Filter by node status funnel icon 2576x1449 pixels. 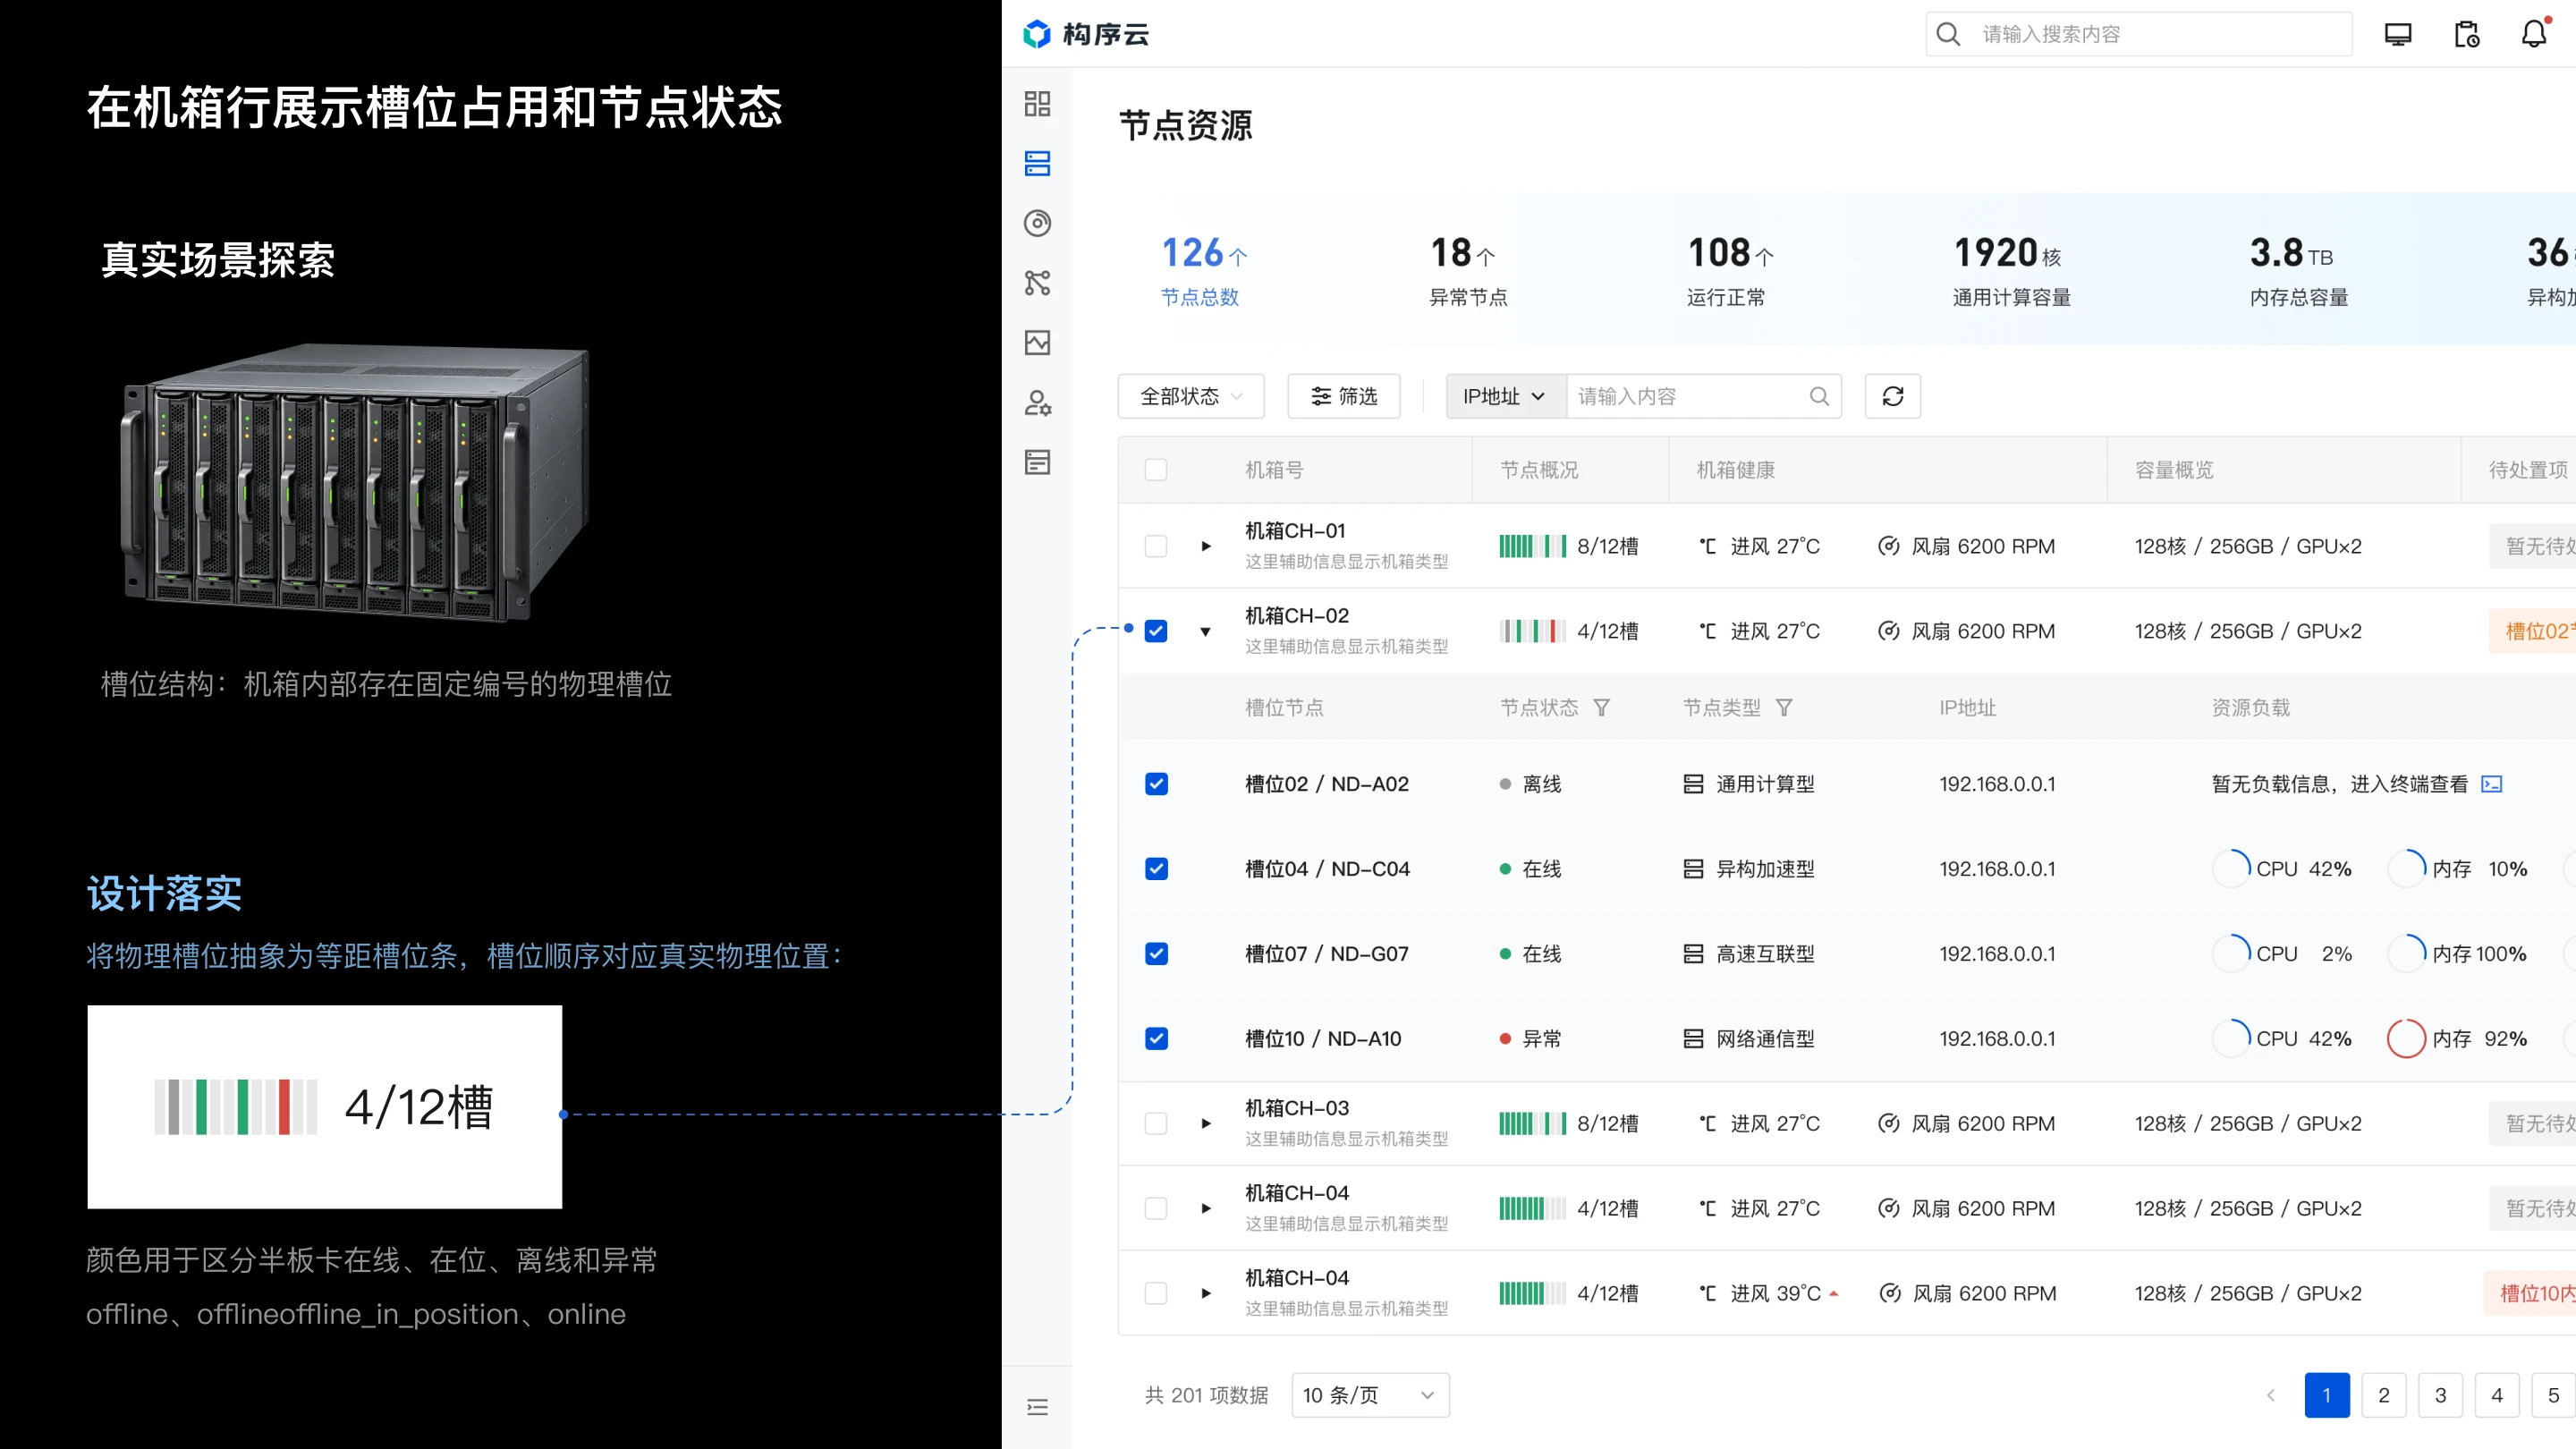point(1602,708)
